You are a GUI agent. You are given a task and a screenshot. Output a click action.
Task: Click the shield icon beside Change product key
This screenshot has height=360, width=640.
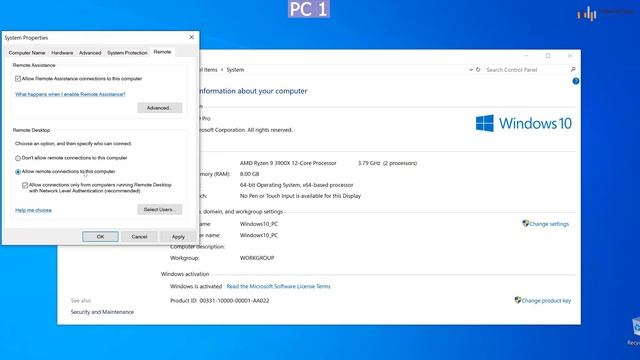point(518,300)
